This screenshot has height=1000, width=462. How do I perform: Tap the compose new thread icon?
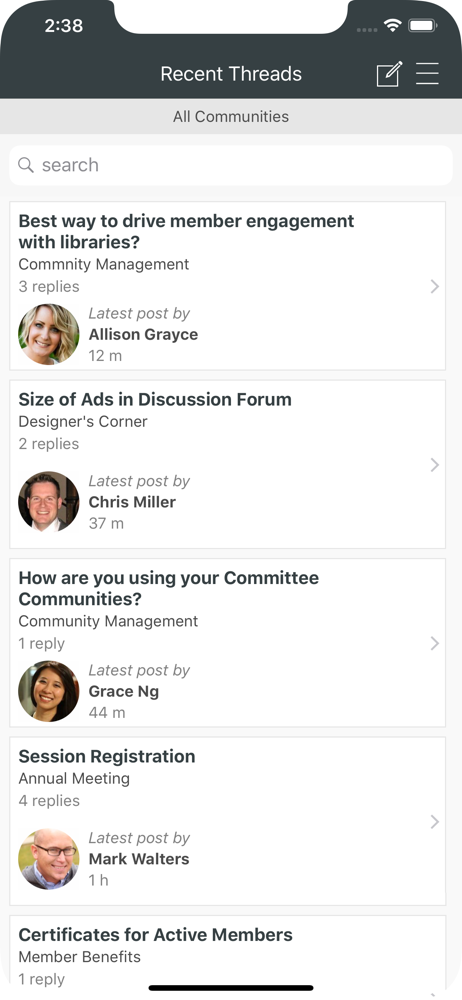point(389,74)
